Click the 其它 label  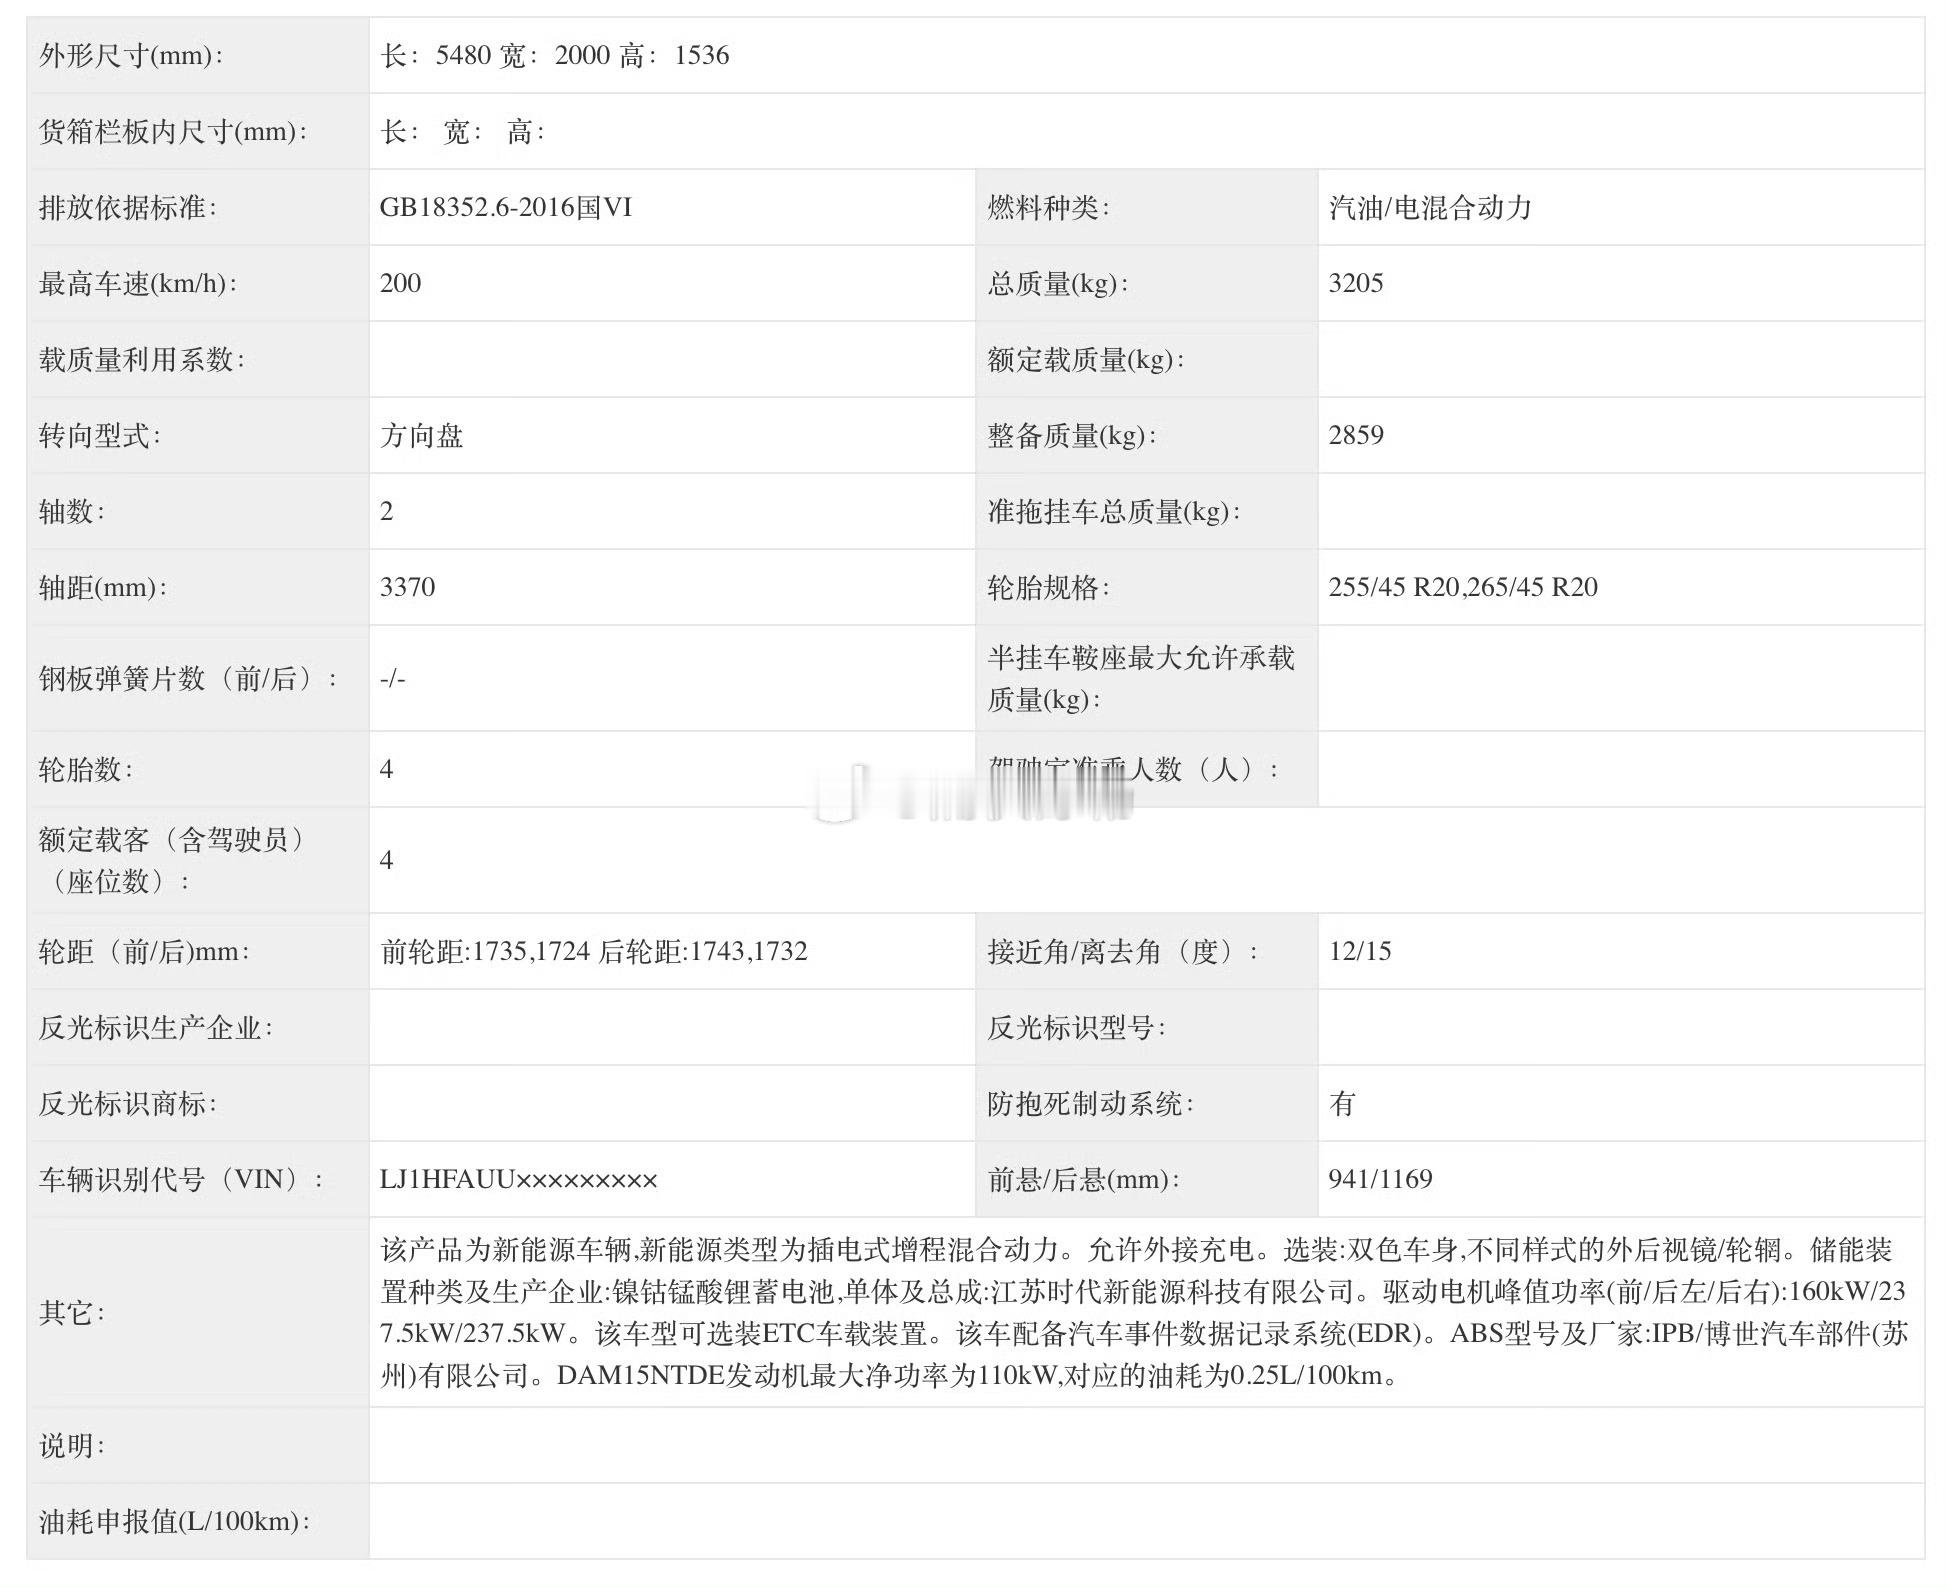tap(72, 1312)
